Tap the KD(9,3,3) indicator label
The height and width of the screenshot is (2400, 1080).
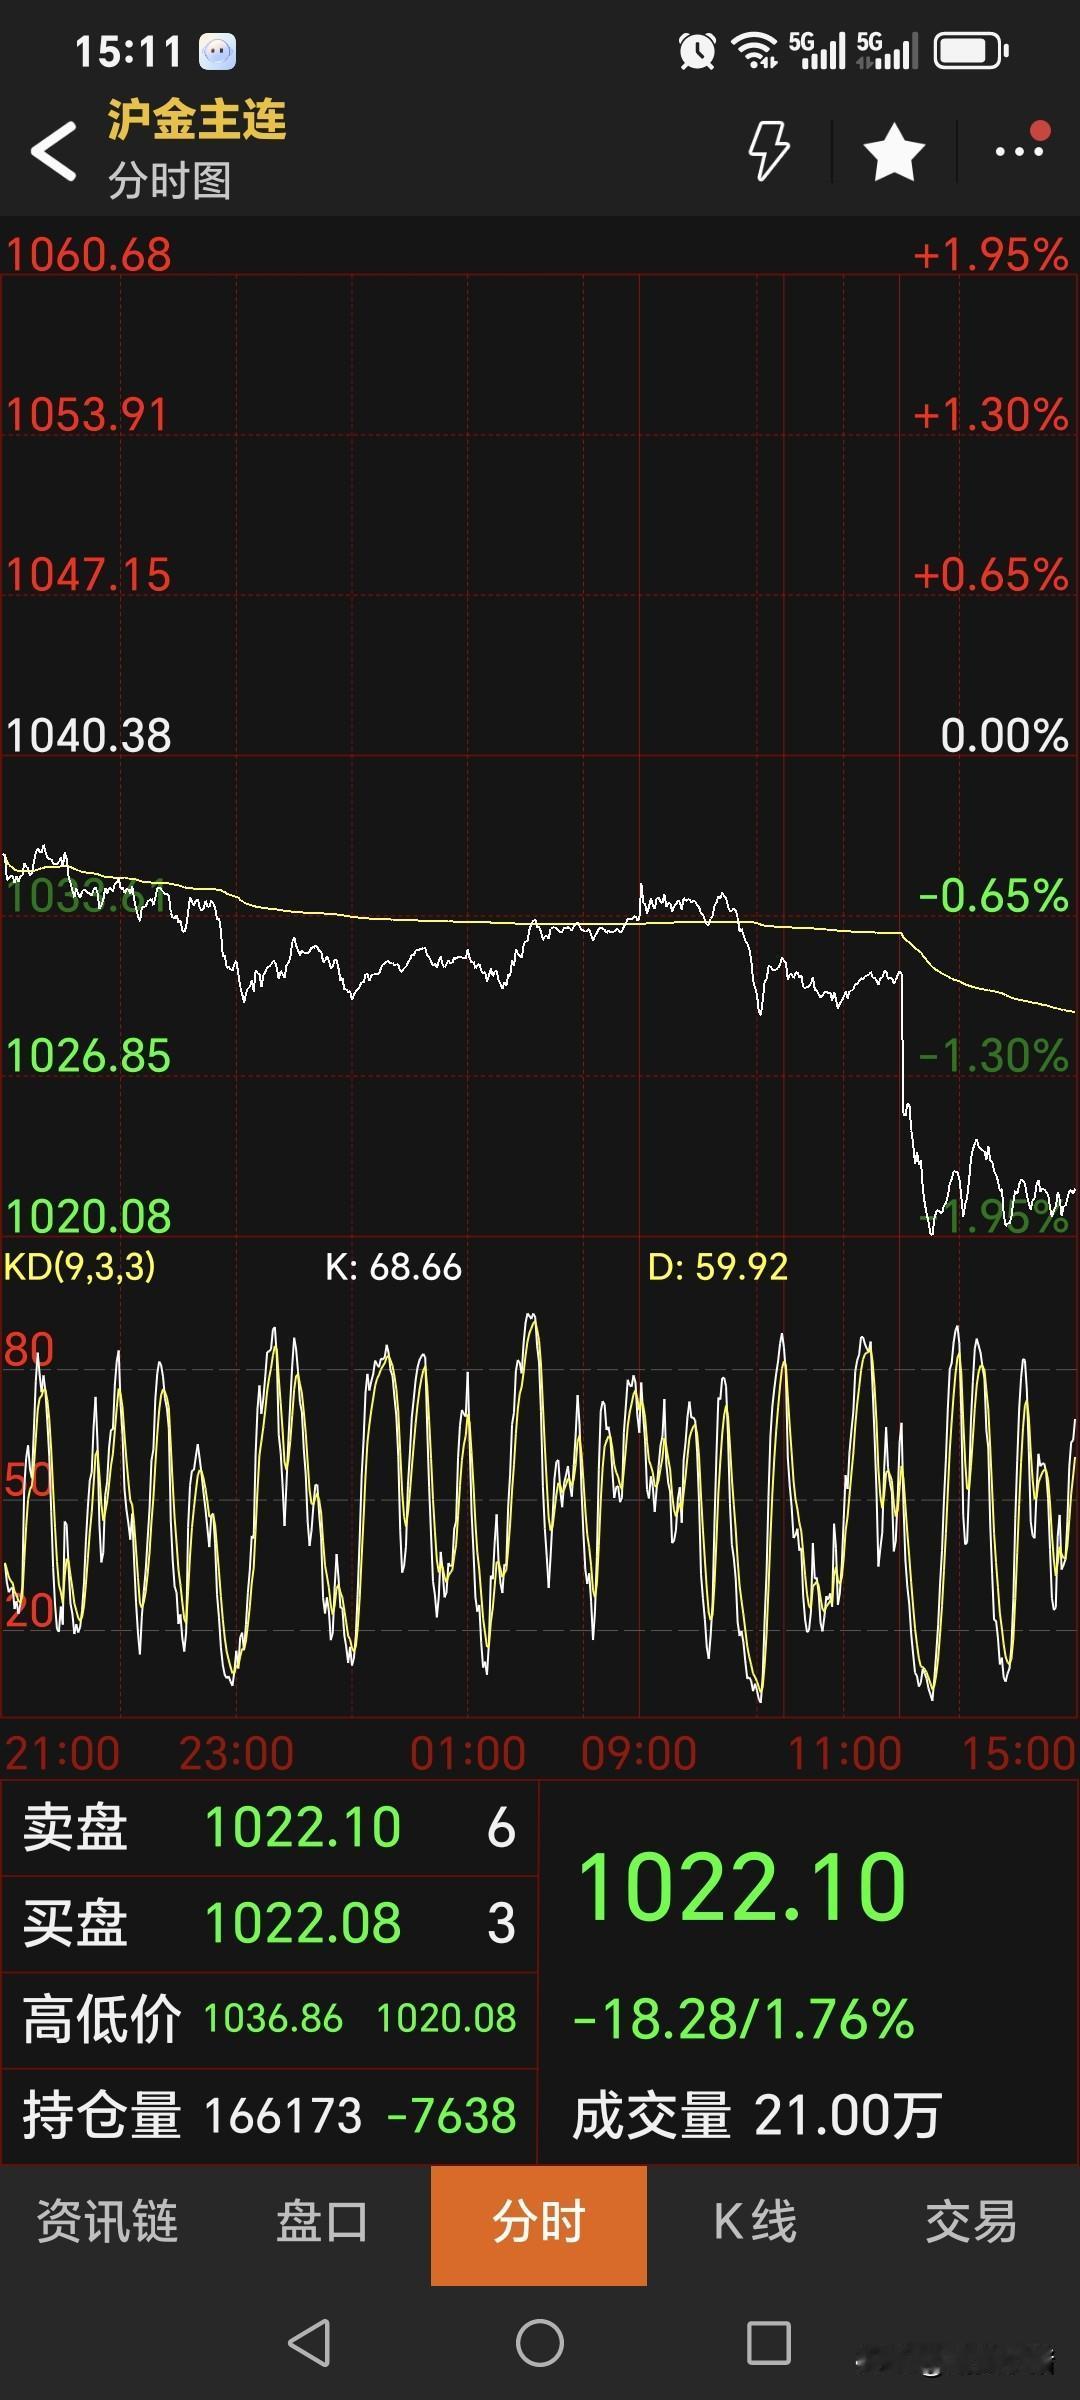click(x=80, y=1267)
